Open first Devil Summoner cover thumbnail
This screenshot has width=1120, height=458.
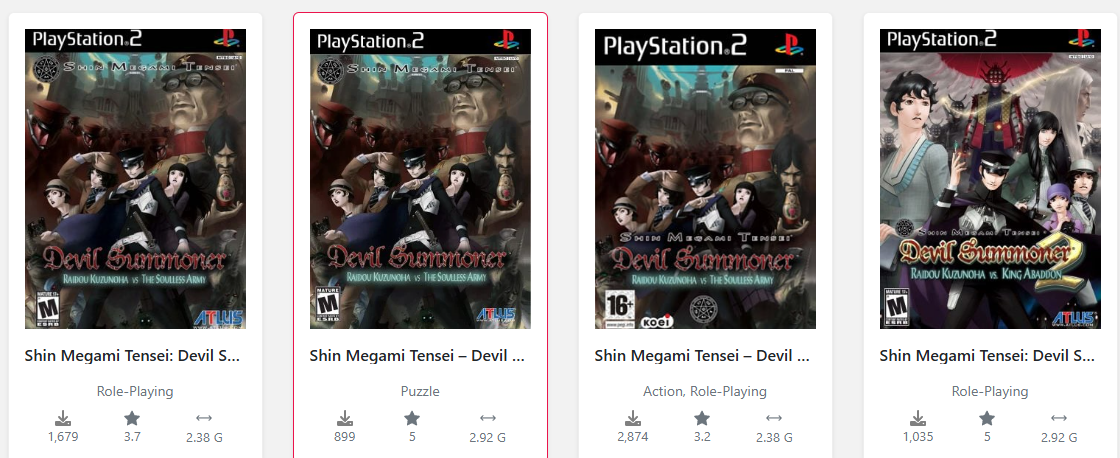(x=136, y=179)
